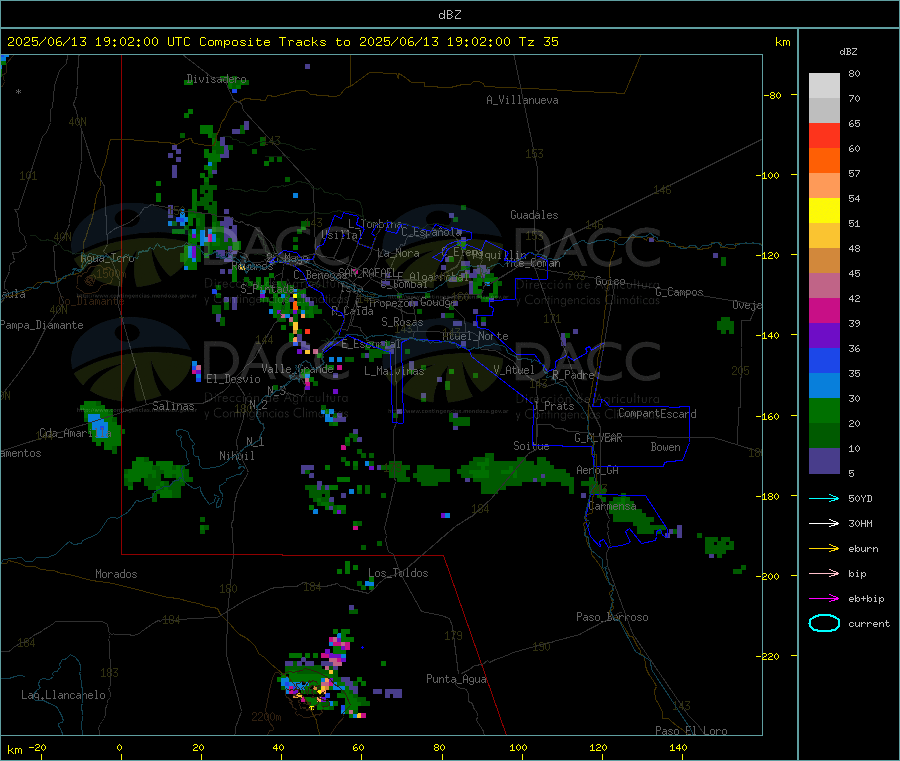Click the -80 km right axis tick

[773, 95]
